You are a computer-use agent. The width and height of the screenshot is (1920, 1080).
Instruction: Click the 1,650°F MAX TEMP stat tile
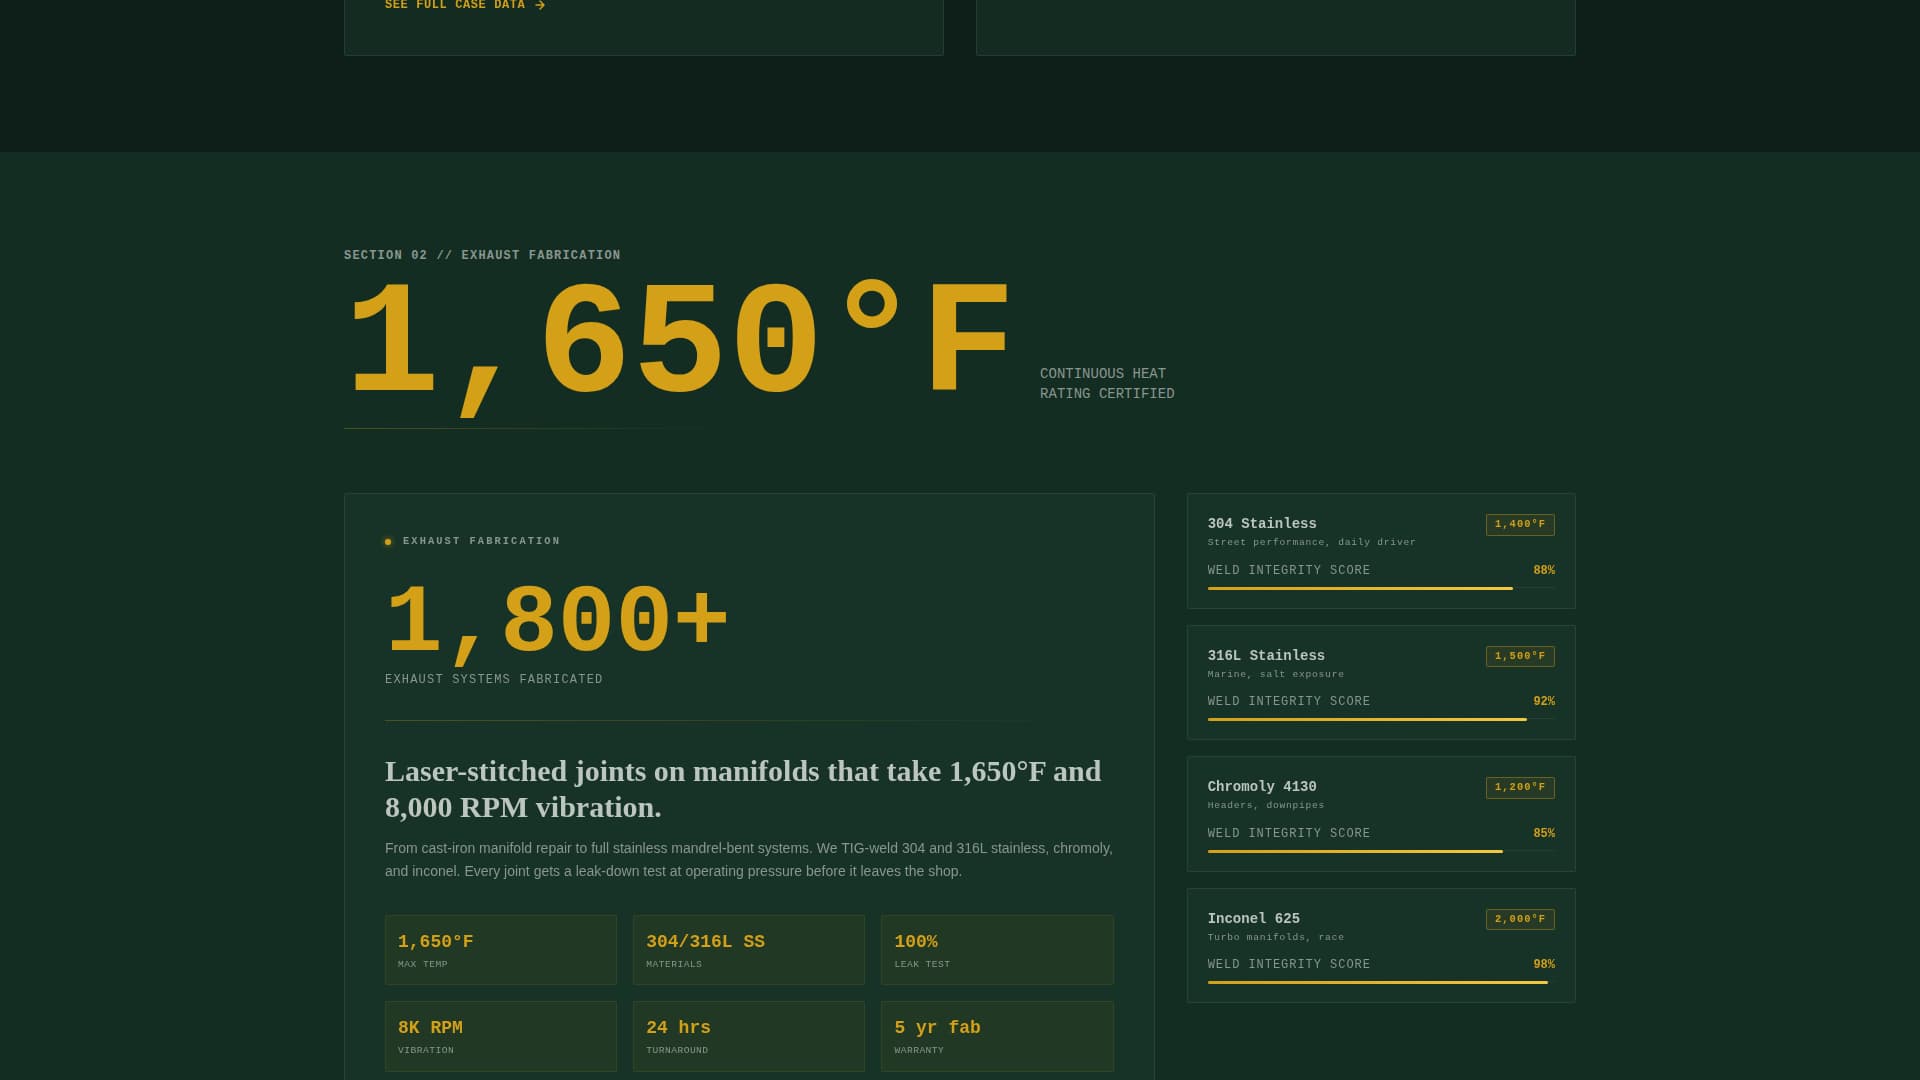(500, 949)
